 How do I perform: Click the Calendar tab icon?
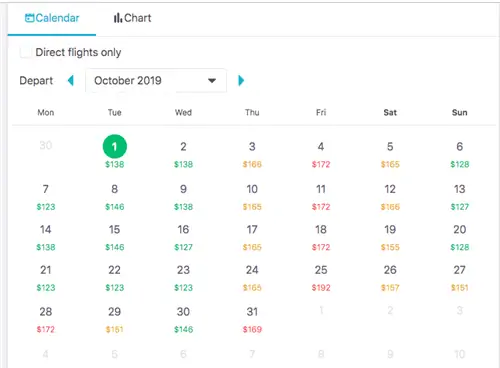29,18
